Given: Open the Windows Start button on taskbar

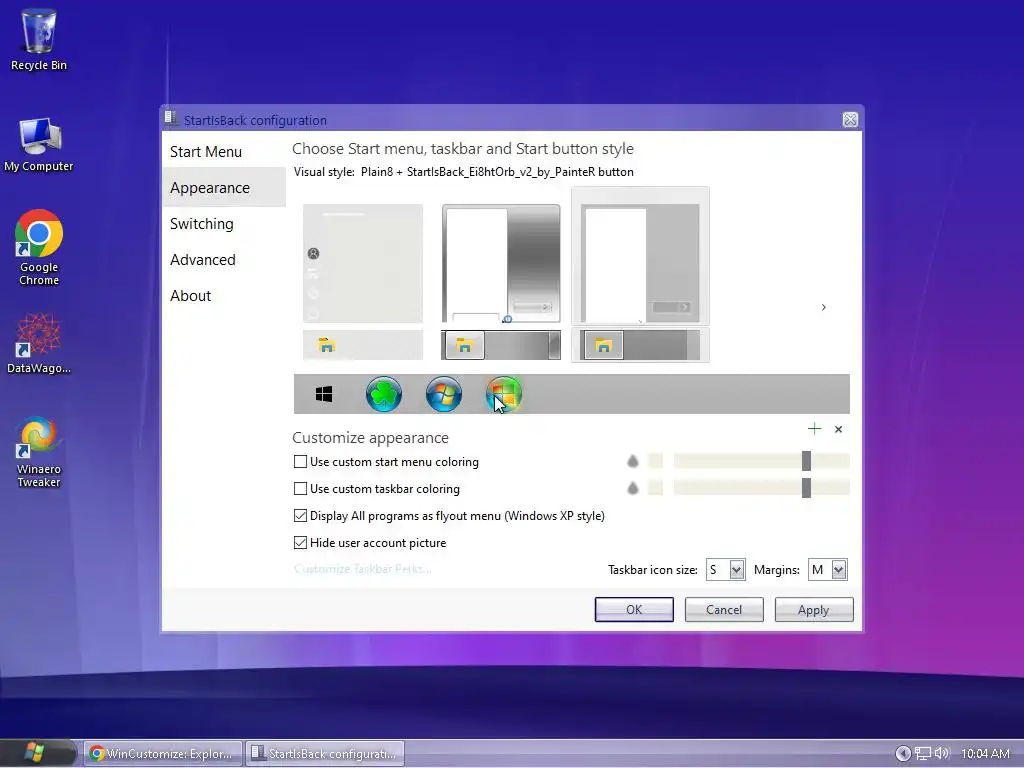Looking at the screenshot, I should [35, 753].
